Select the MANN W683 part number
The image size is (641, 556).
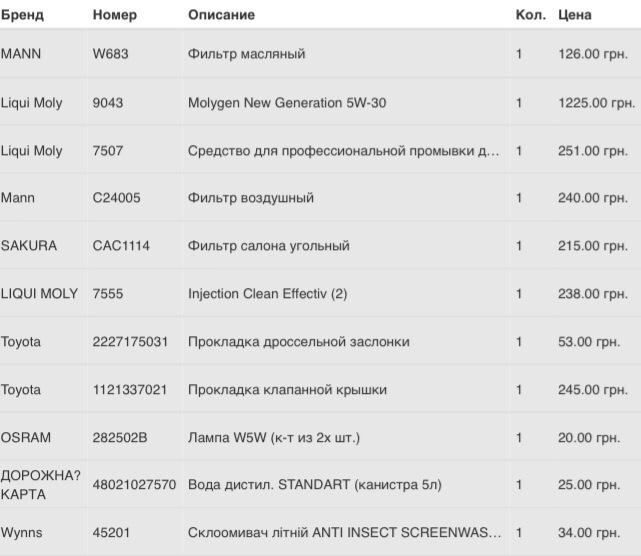point(111,54)
